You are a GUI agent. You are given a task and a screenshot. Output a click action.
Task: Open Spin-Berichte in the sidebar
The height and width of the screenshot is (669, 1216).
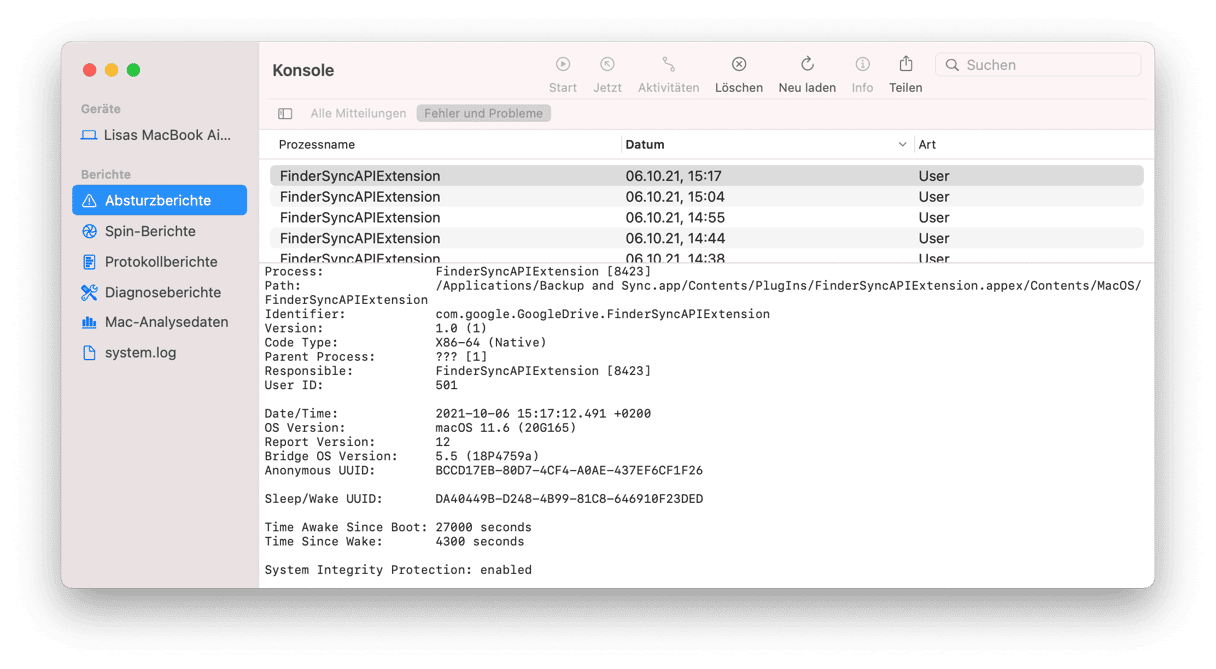pyautogui.click(x=150, y=231)
